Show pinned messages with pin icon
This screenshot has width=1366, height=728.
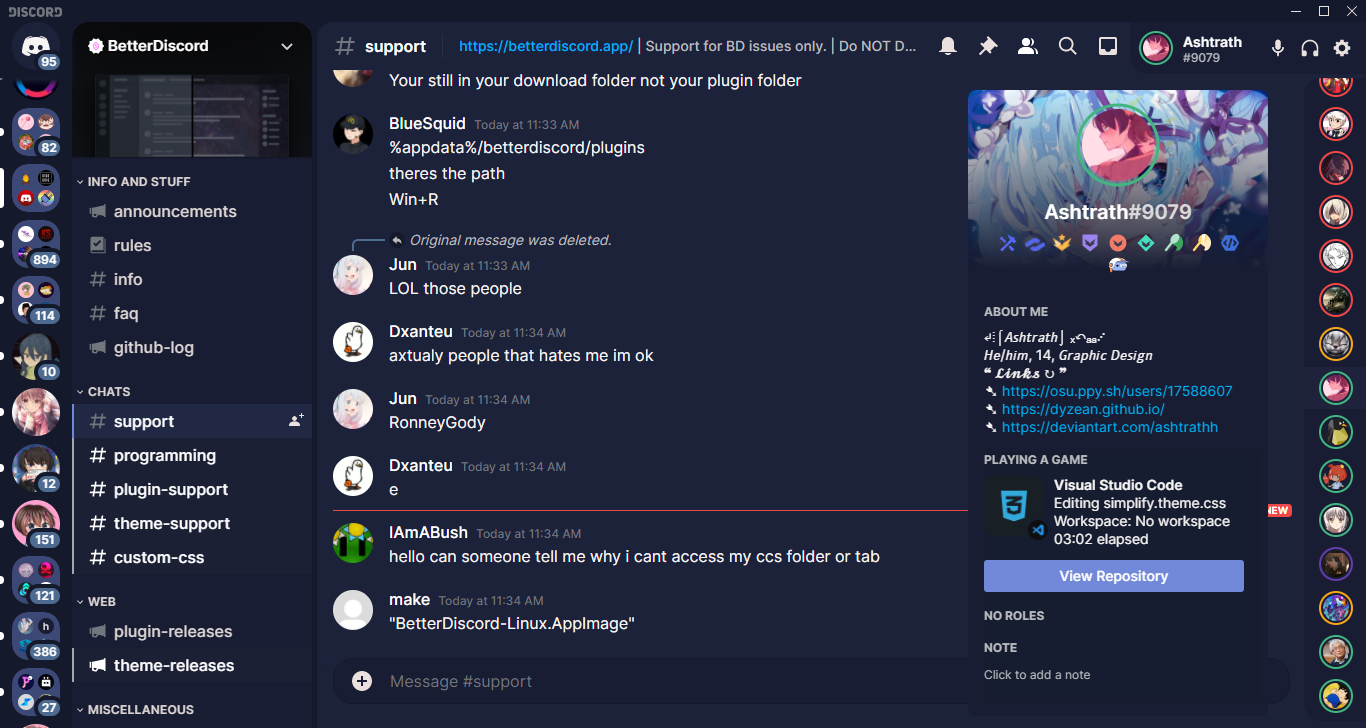tap(987, 46)
